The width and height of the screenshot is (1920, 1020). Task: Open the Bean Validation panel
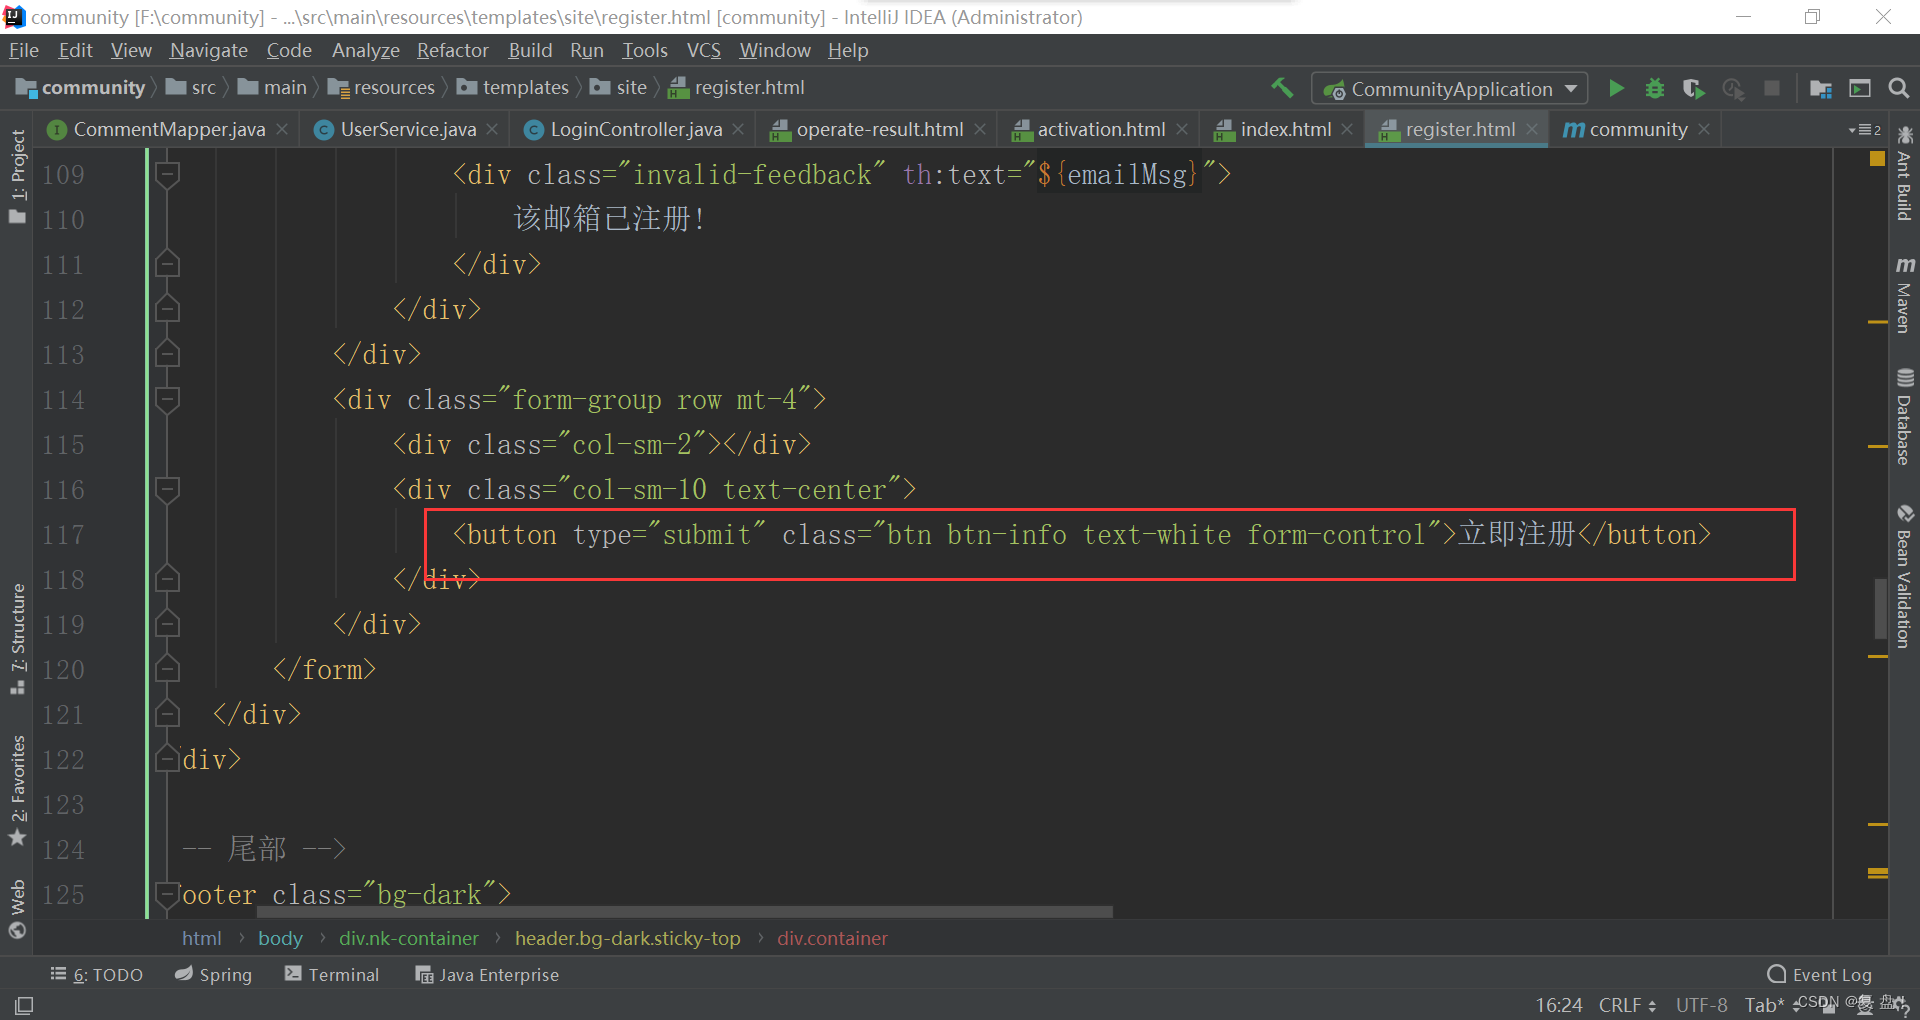tap(1904, 576)
